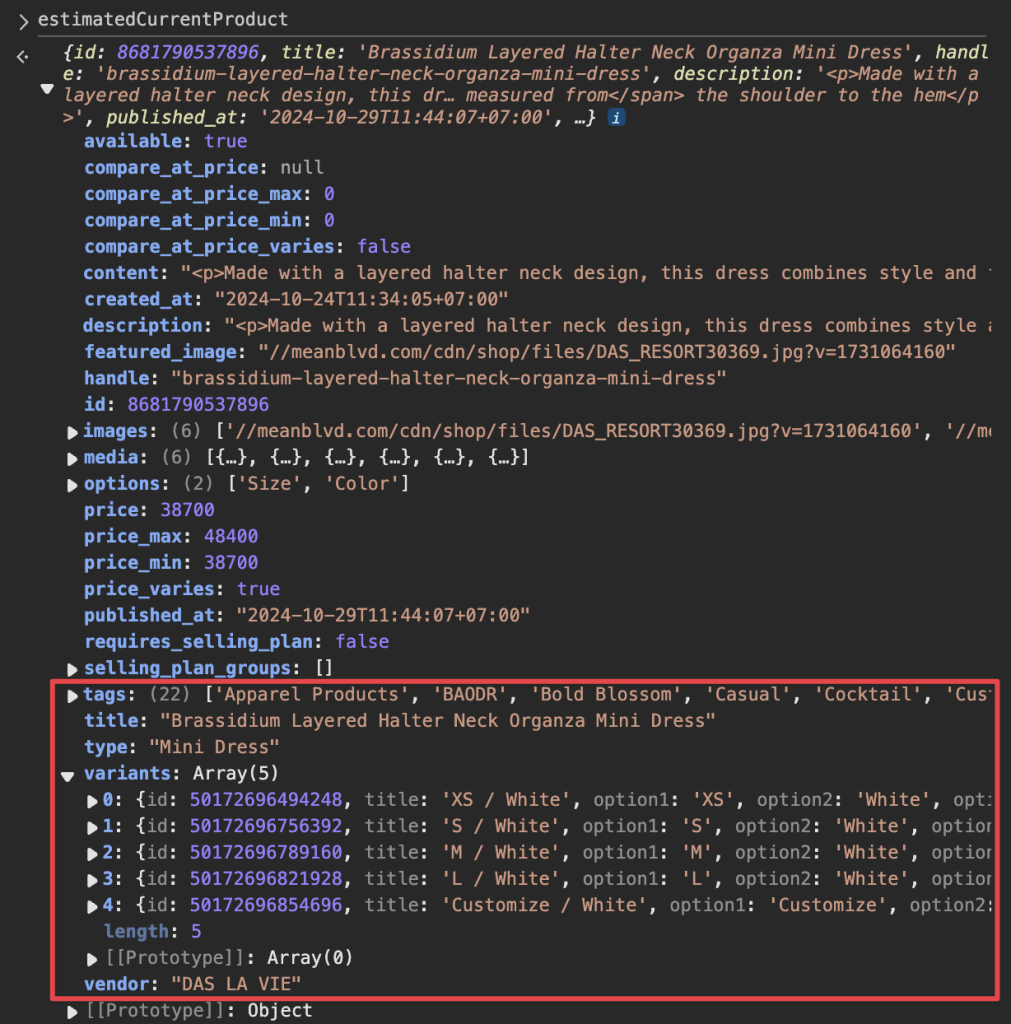Click the published_at property timestamp row
The height and width of the screenshot is (1024, 1011).
click(307, 615)
